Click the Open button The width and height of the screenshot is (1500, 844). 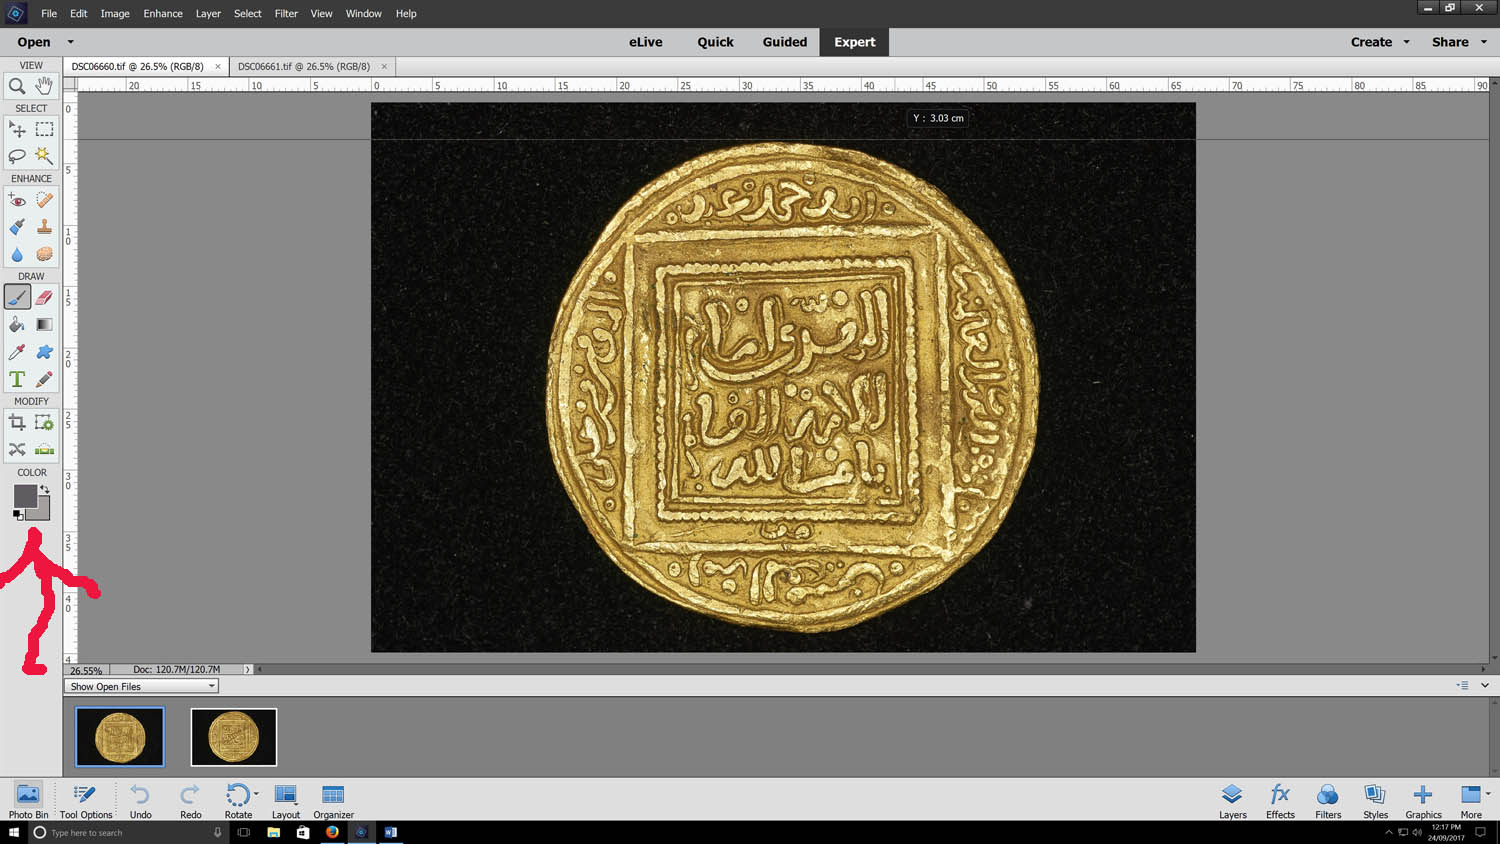pyautogui.click(x=34, y=42)
